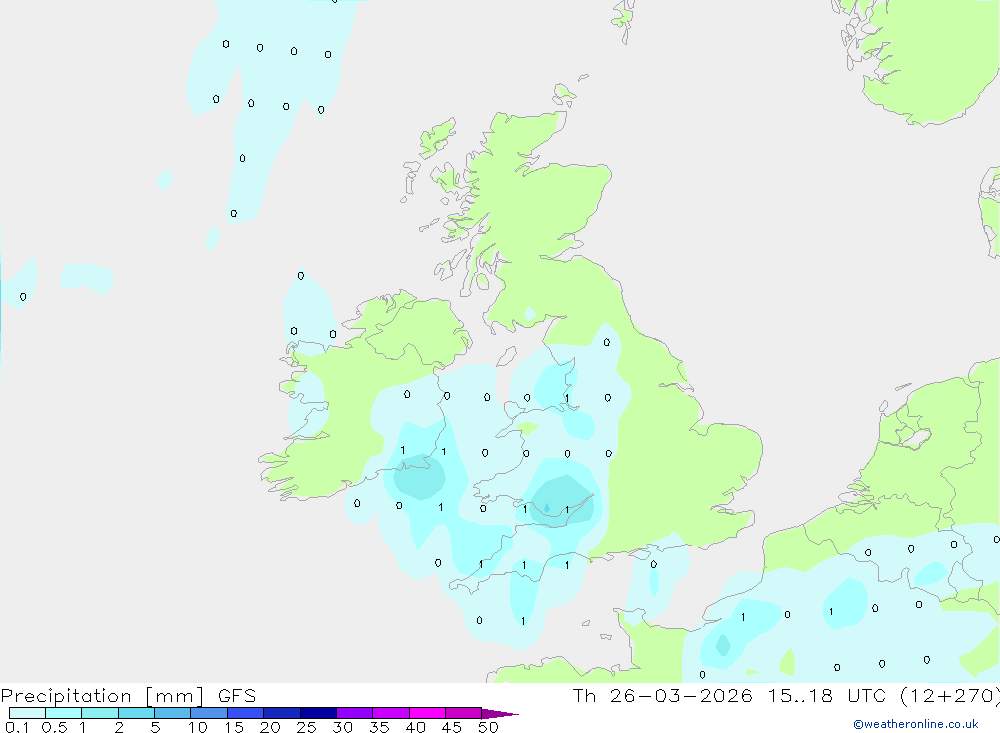Select the 1–2 mm legend color swatch
Viewport: 1000px width, 733px height.
[100, 713]
